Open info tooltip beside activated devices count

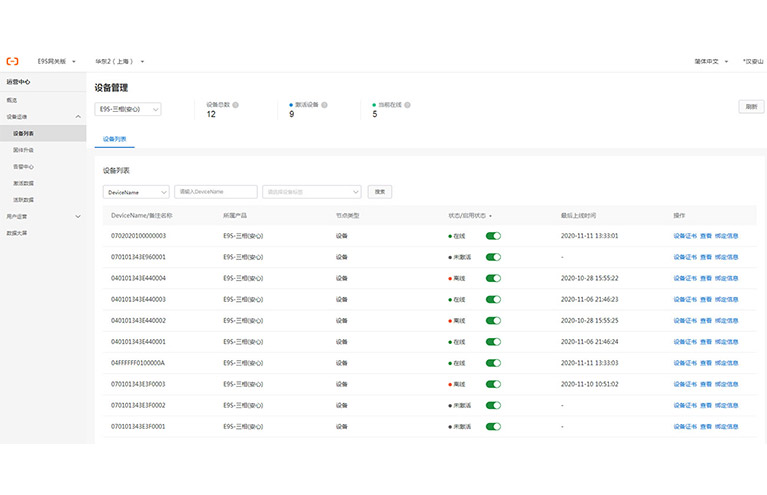[x=324, y=105]
